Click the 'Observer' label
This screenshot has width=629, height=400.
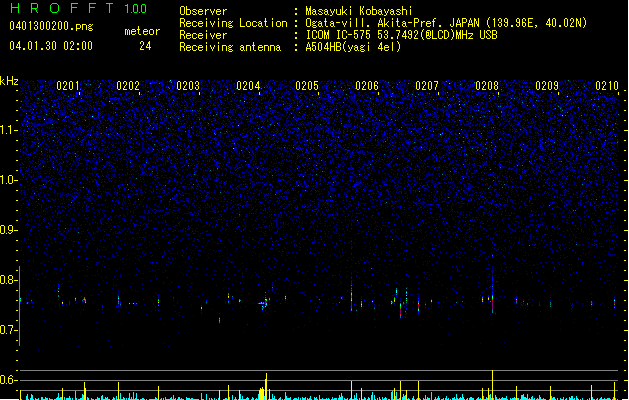(x=203, y=11)
